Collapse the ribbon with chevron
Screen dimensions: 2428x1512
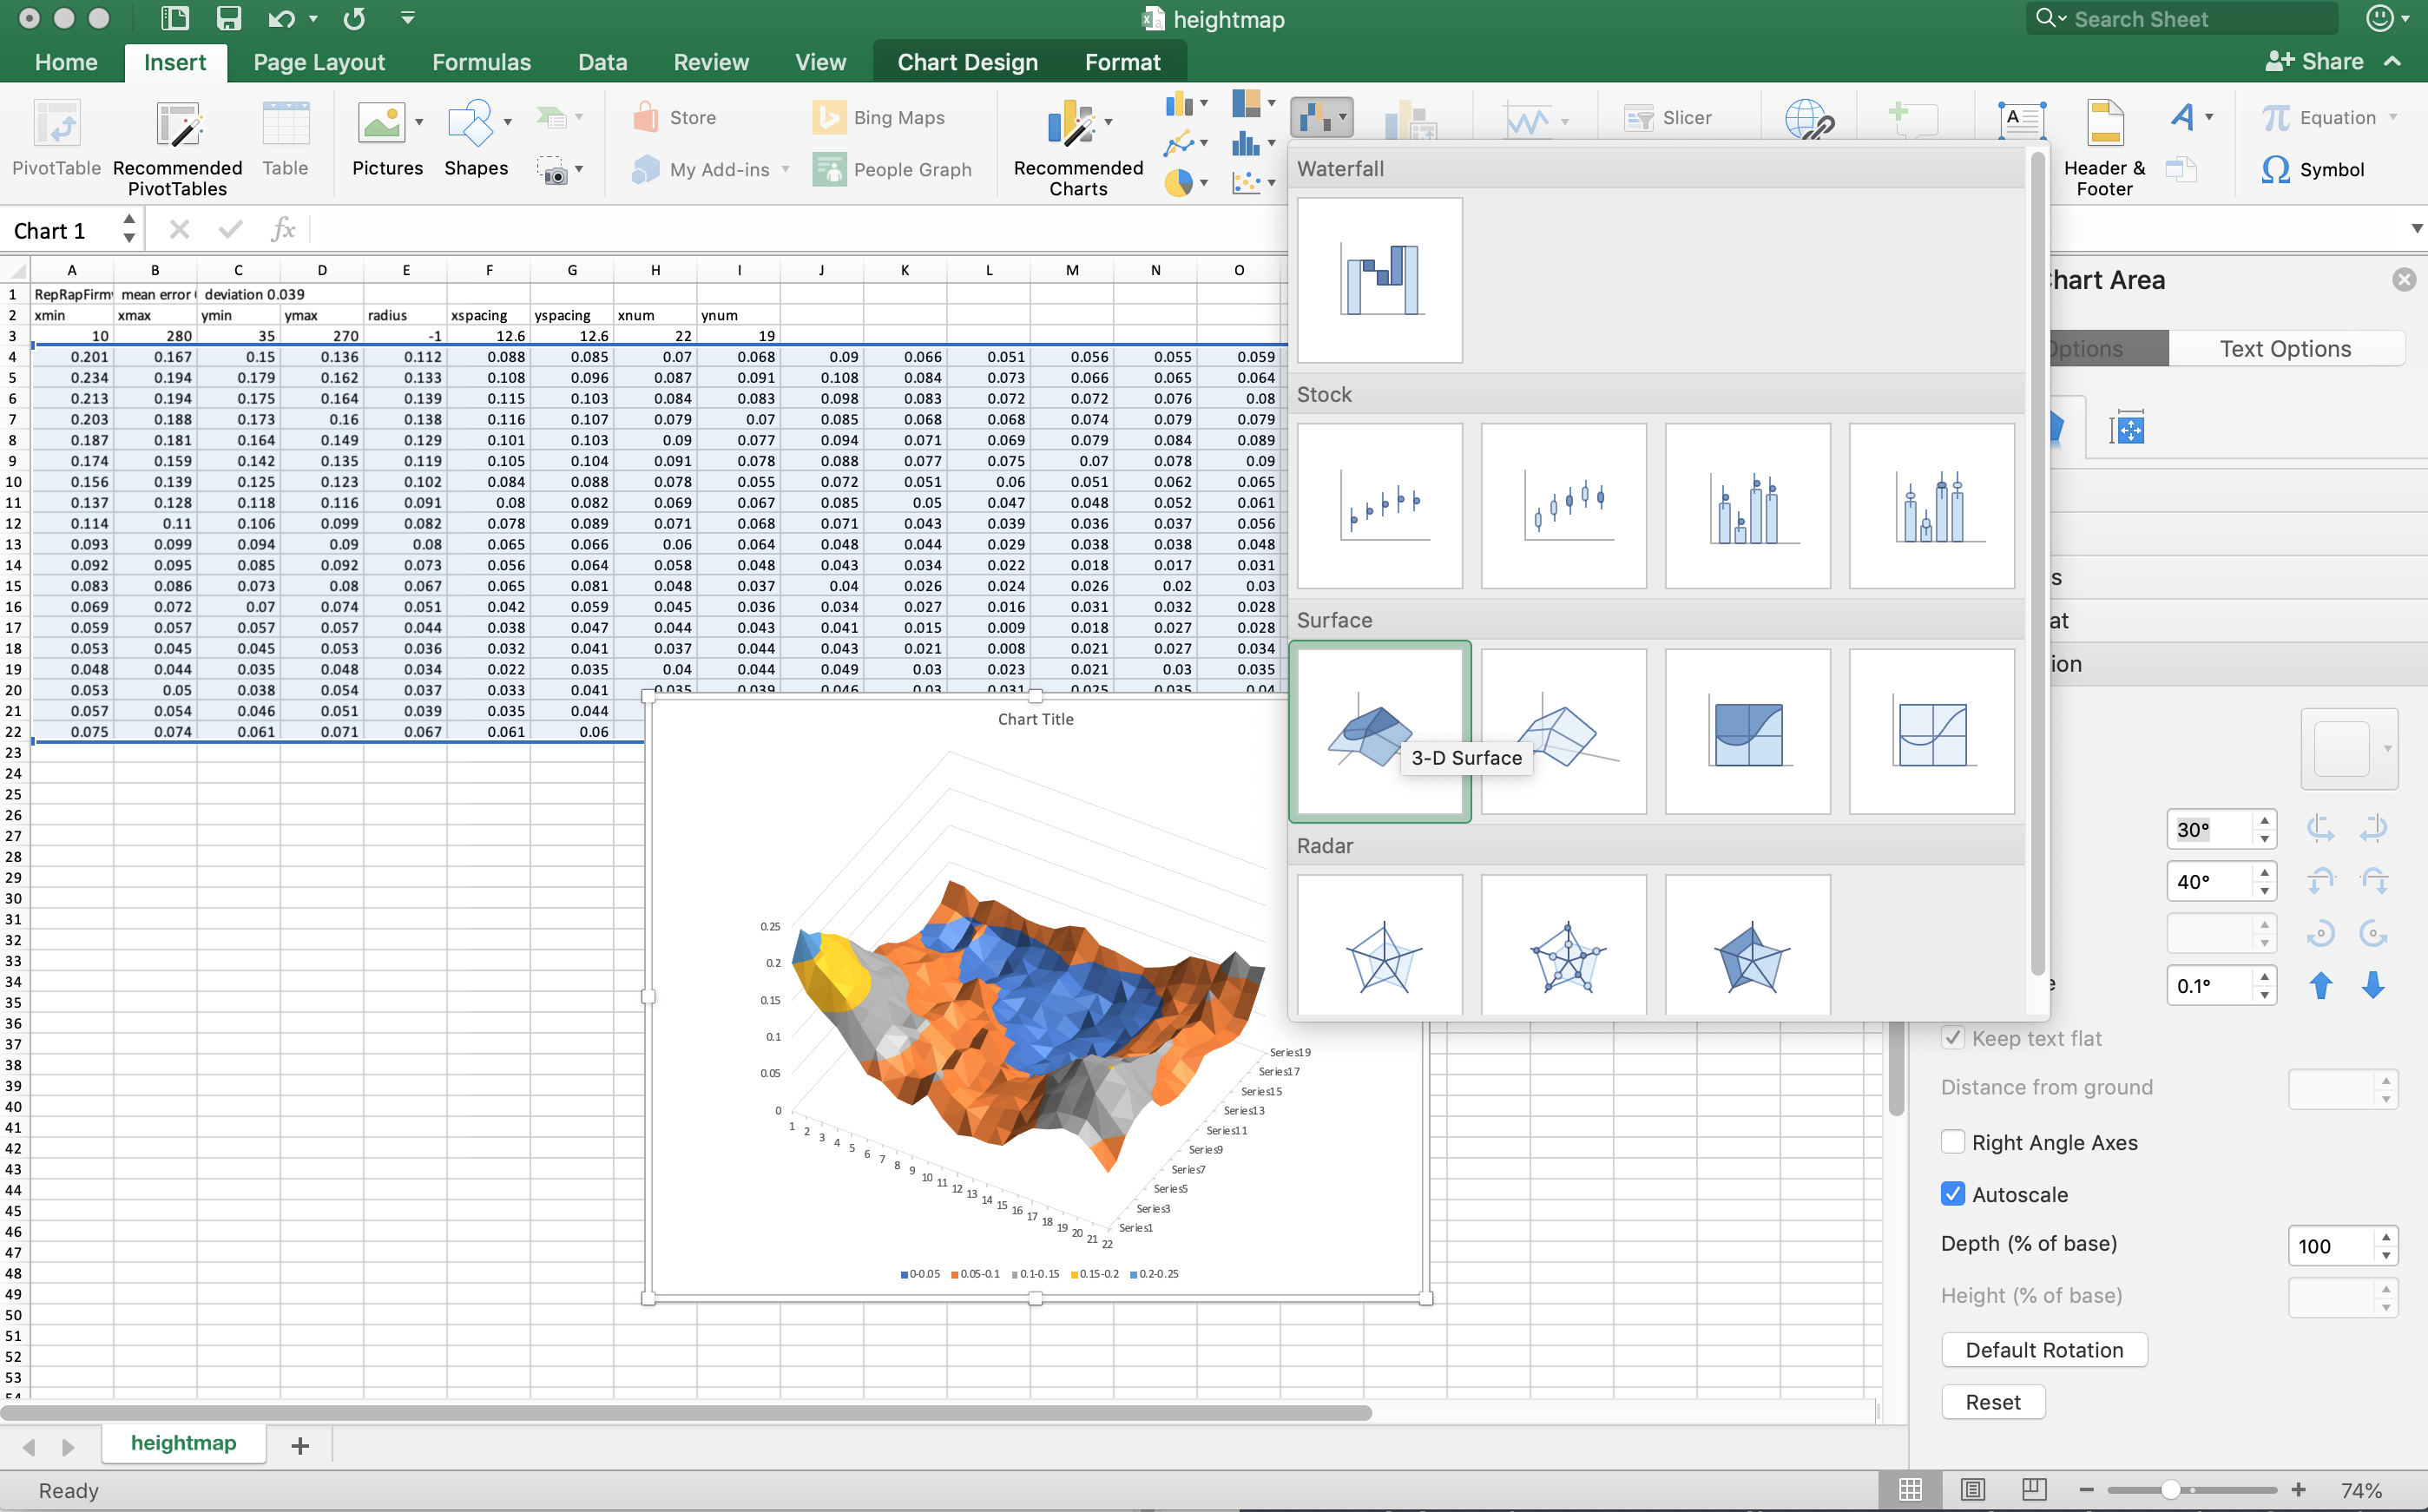click(x=2392, y=61)
